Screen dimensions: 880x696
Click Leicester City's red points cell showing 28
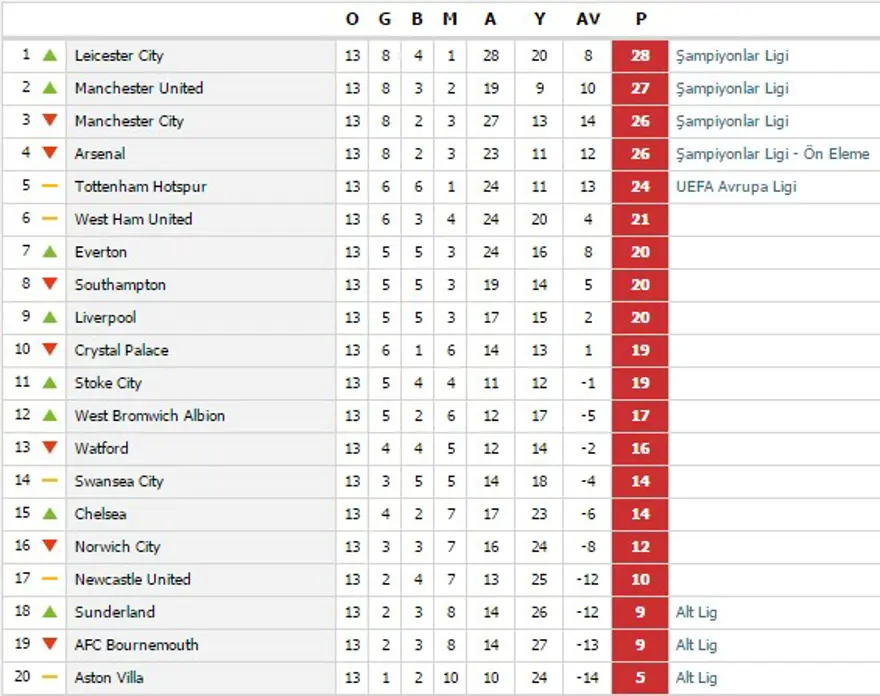click(x=640, y=55)
